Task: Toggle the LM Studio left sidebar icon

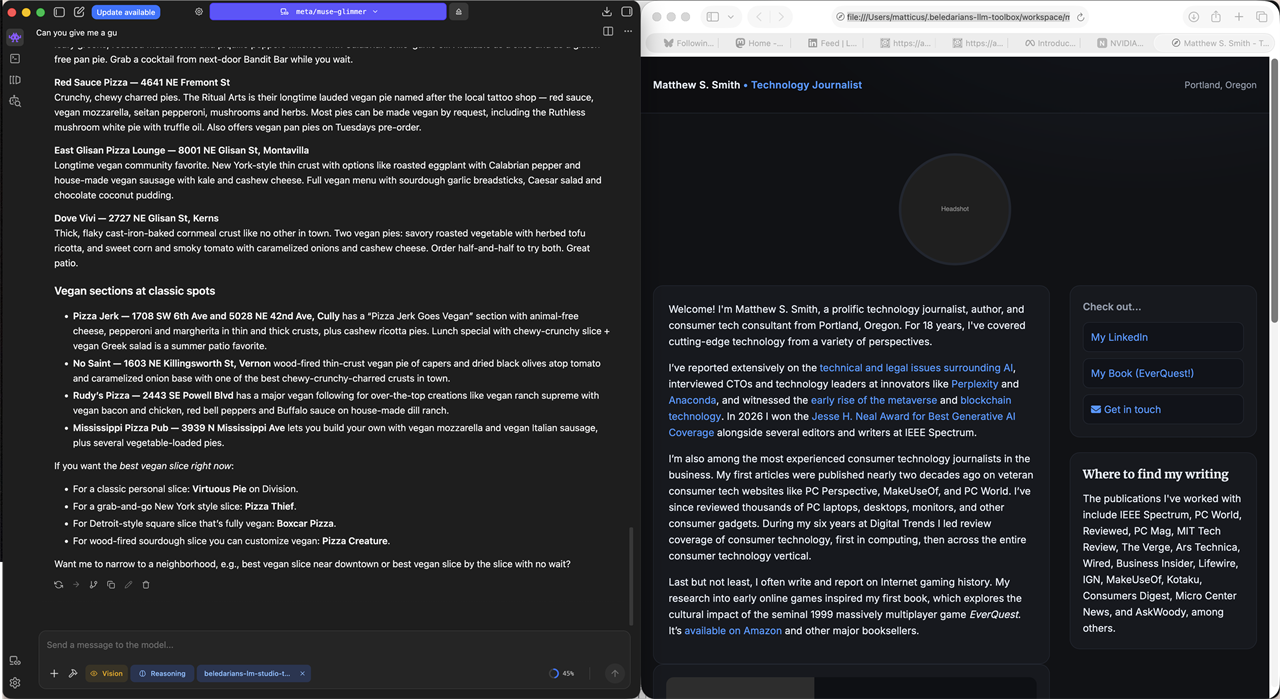Action: [59, 12]
